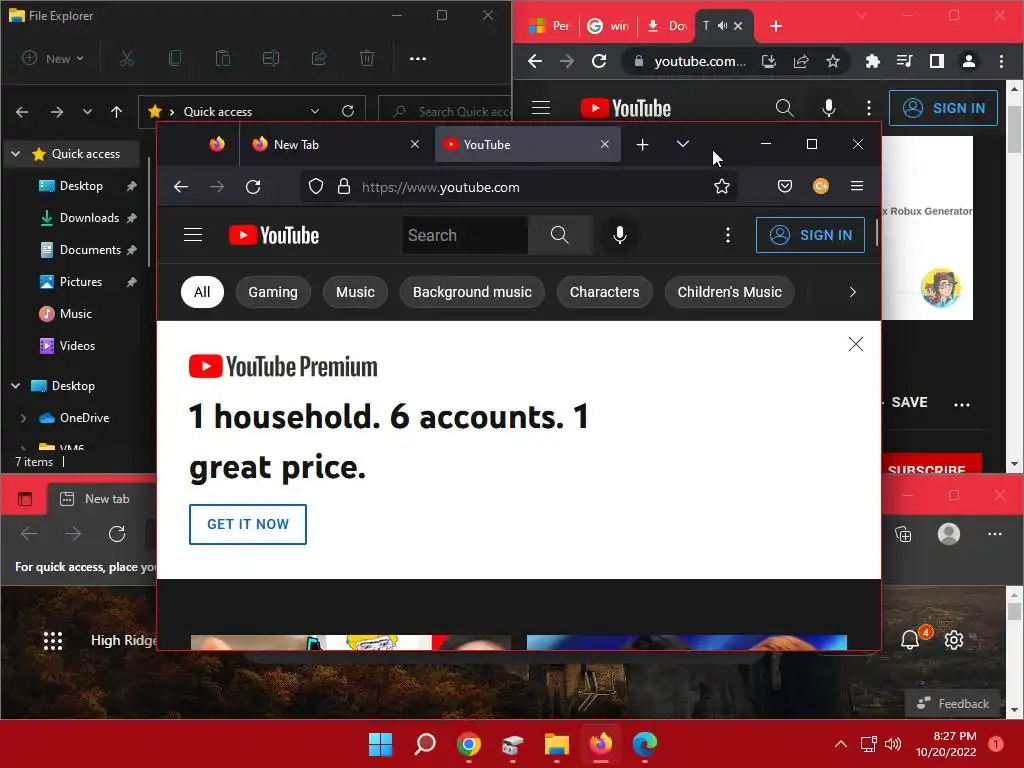Open Edge page settings gear icon
The image size is (1024, 768).
[x=953, y=640]
